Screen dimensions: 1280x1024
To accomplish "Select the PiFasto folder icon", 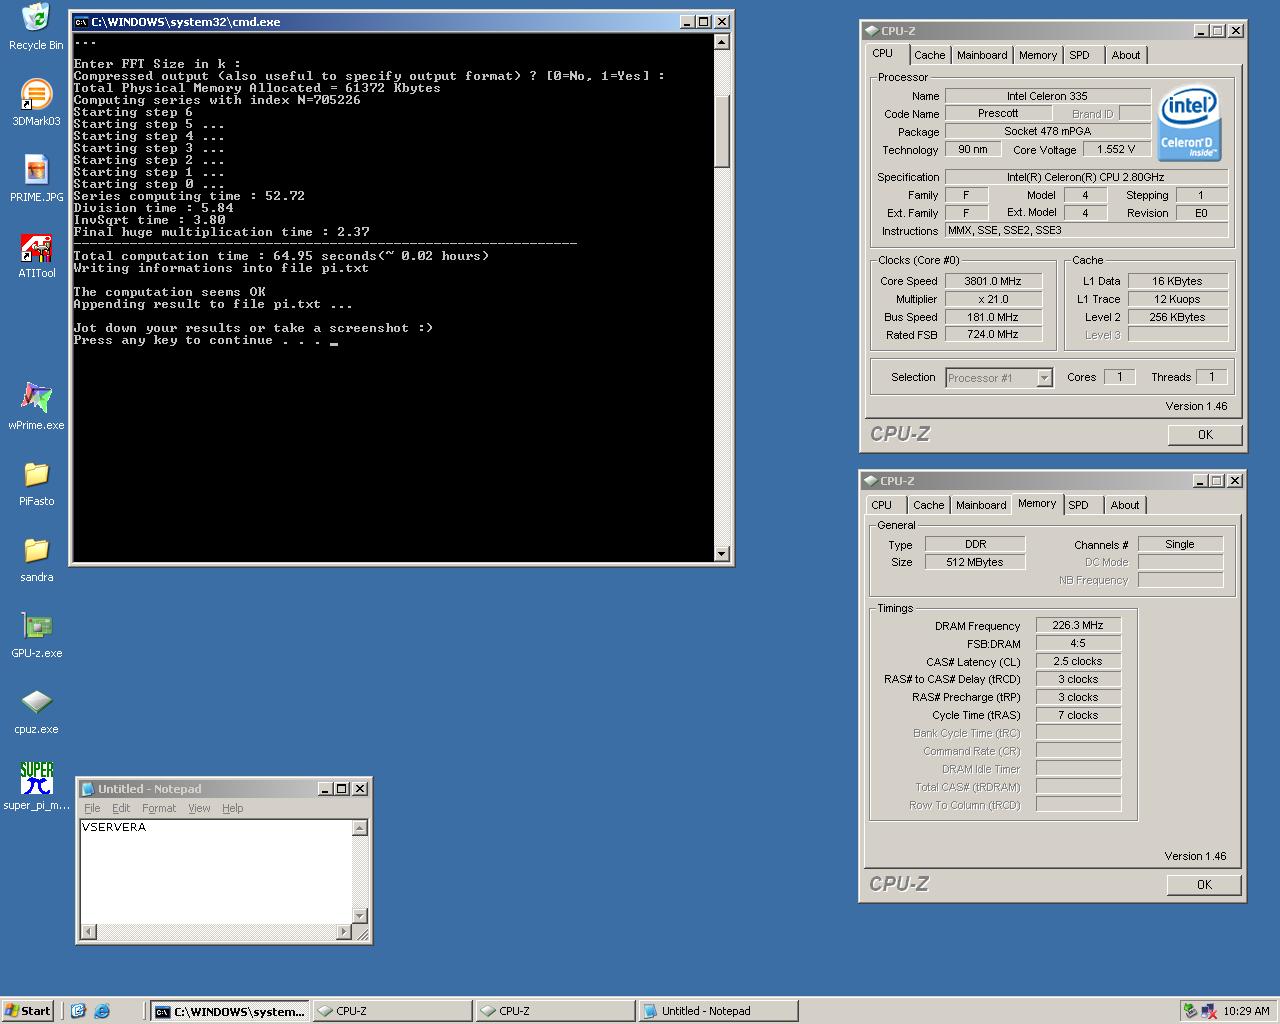I will click(x=36, y=483).
